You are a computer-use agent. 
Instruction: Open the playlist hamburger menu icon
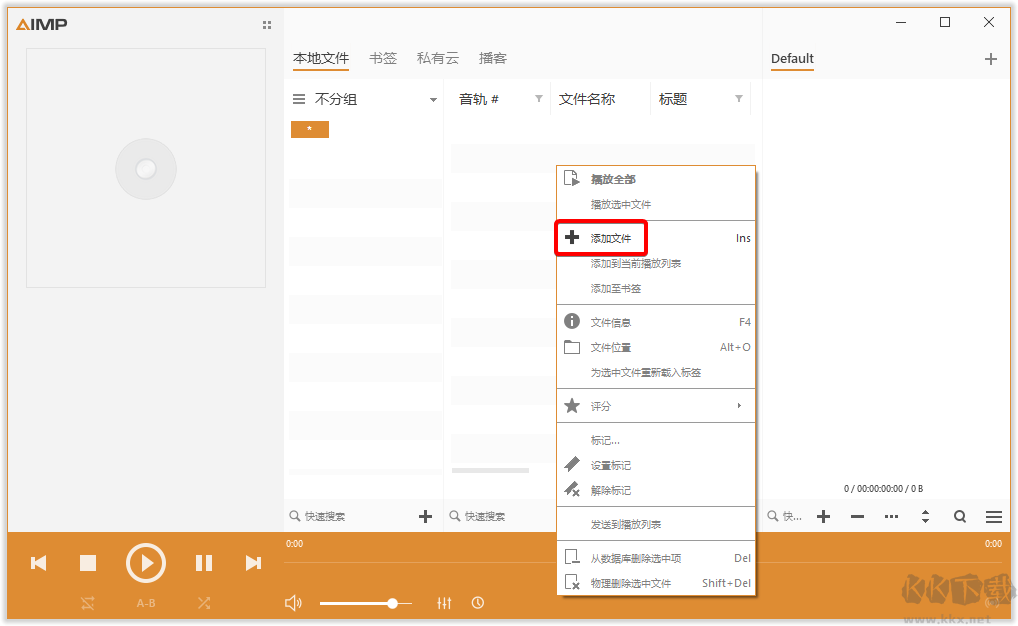(x=993, y=516)
